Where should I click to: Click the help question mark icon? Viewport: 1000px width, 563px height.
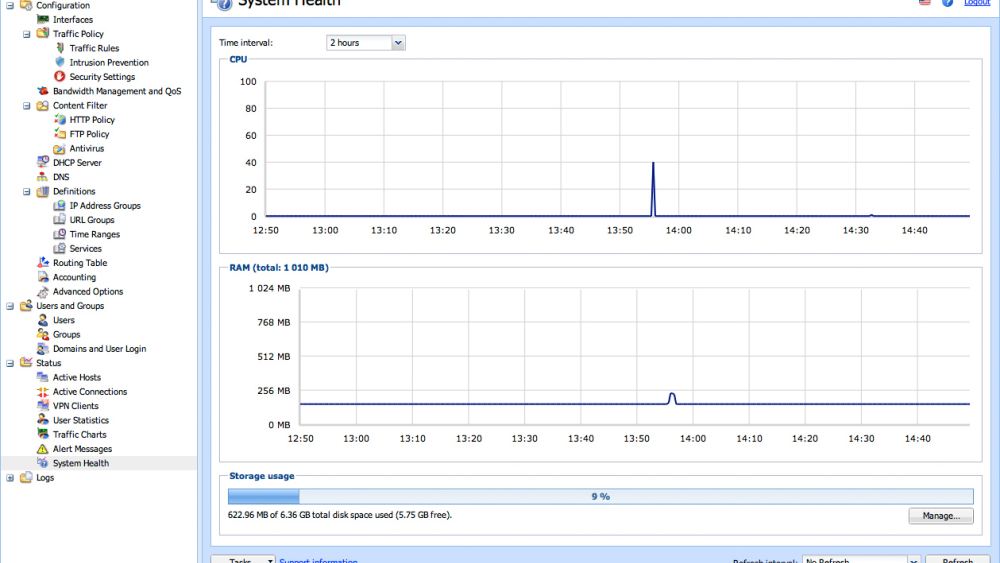tap(946, 3)
